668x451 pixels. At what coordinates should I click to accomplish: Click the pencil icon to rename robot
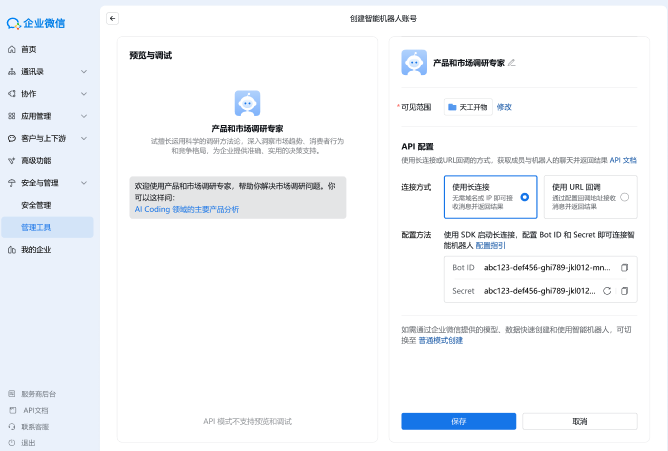pos(512,62)
